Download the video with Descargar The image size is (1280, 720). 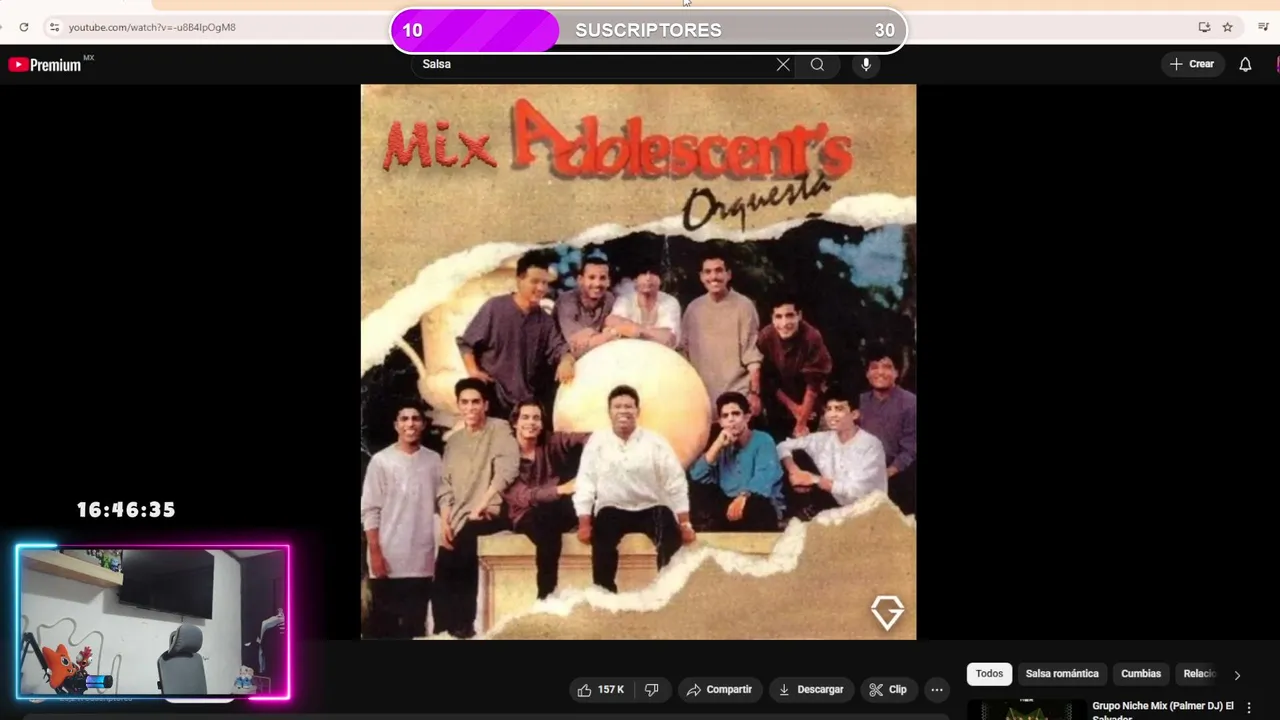tap(810, 689)
